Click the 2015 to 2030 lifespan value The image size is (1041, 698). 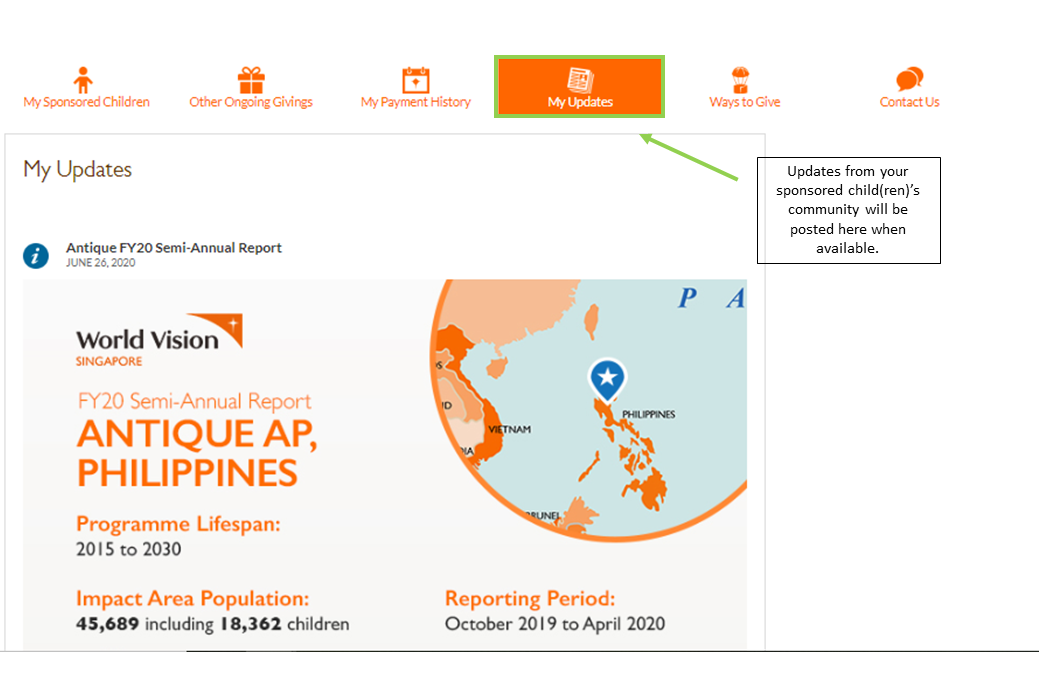(x=128, y=549)
